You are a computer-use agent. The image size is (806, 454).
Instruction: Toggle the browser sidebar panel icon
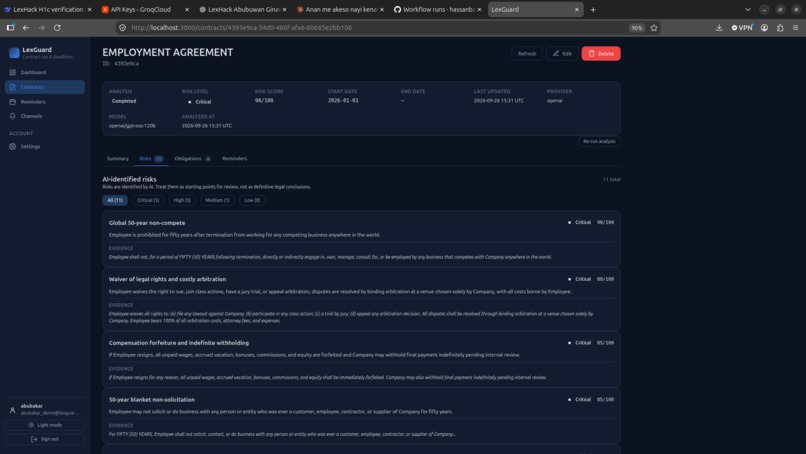(10, 28)
